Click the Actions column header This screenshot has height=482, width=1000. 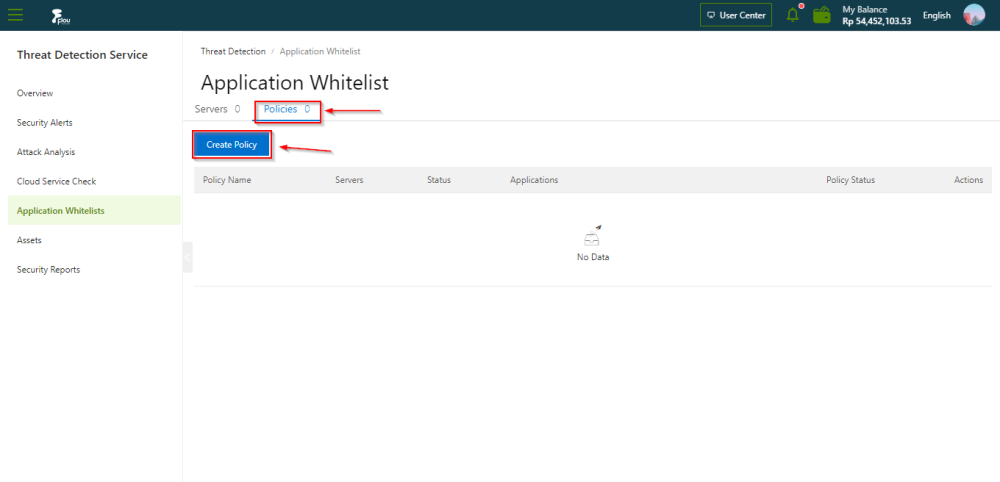(969, 180)
